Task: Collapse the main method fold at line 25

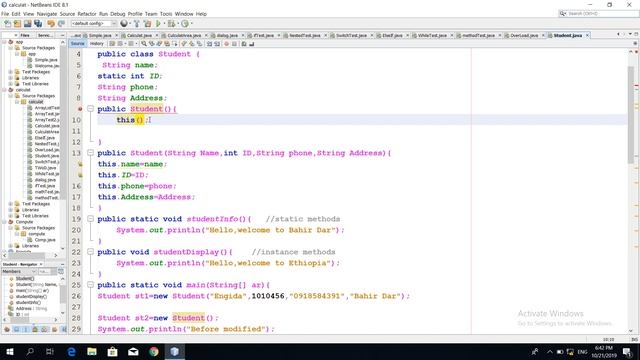Action: click(x=91, y=285)
